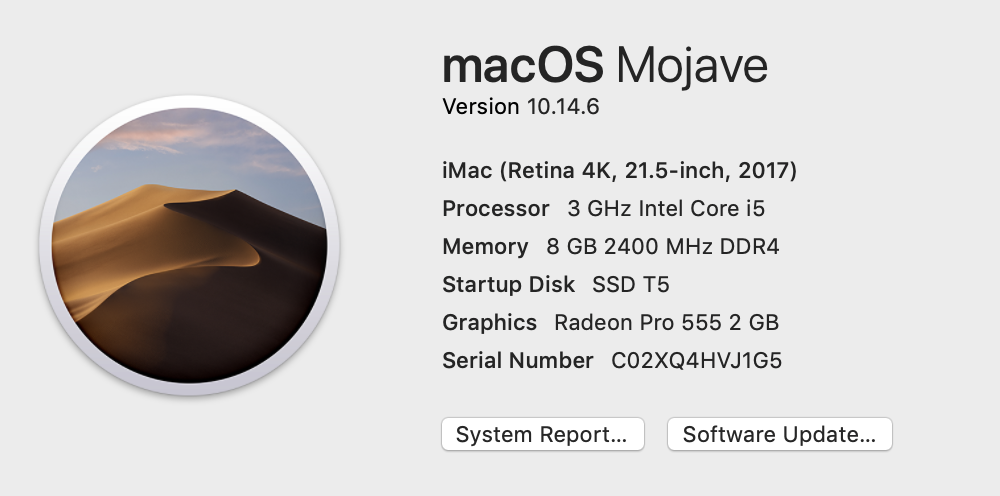The image size is (1000, 496).
Task: Click the bold "macOS" word in title
Action: tap(522, 66)
